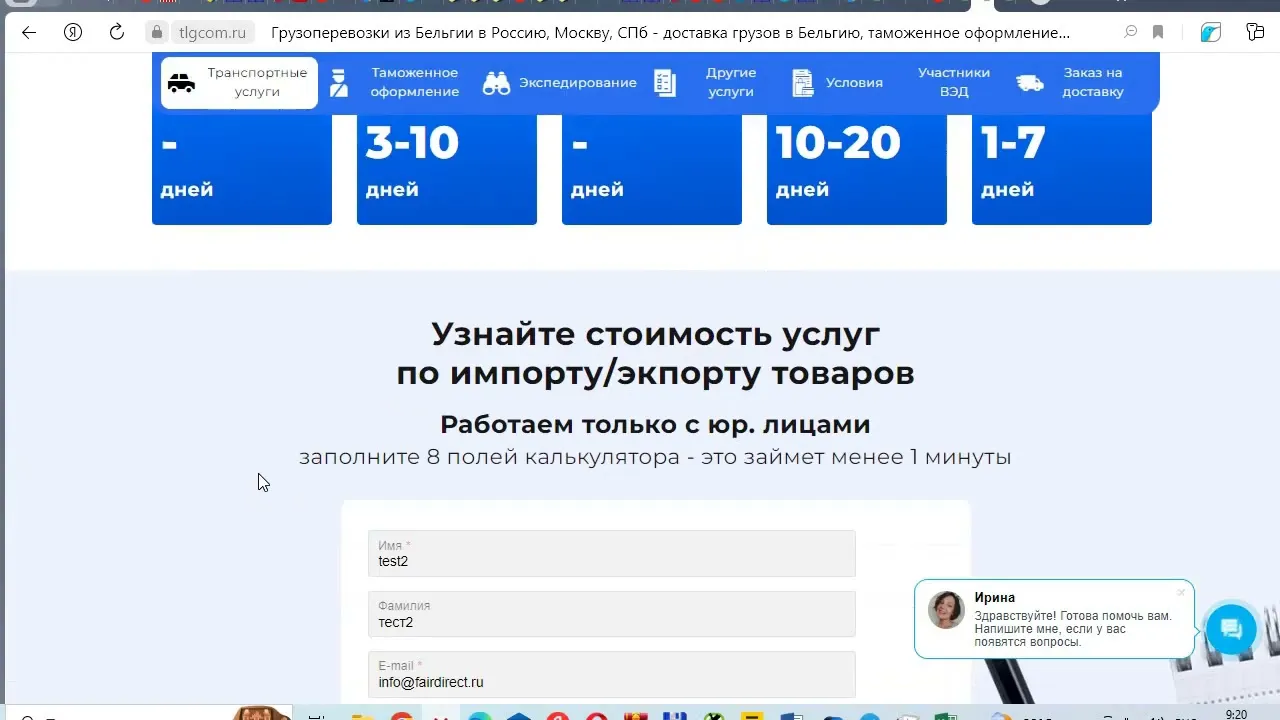Viewport: 1280px width, 720px height.
Task: Open the Участники ВЭД section
Action: (x=954, y=82)
